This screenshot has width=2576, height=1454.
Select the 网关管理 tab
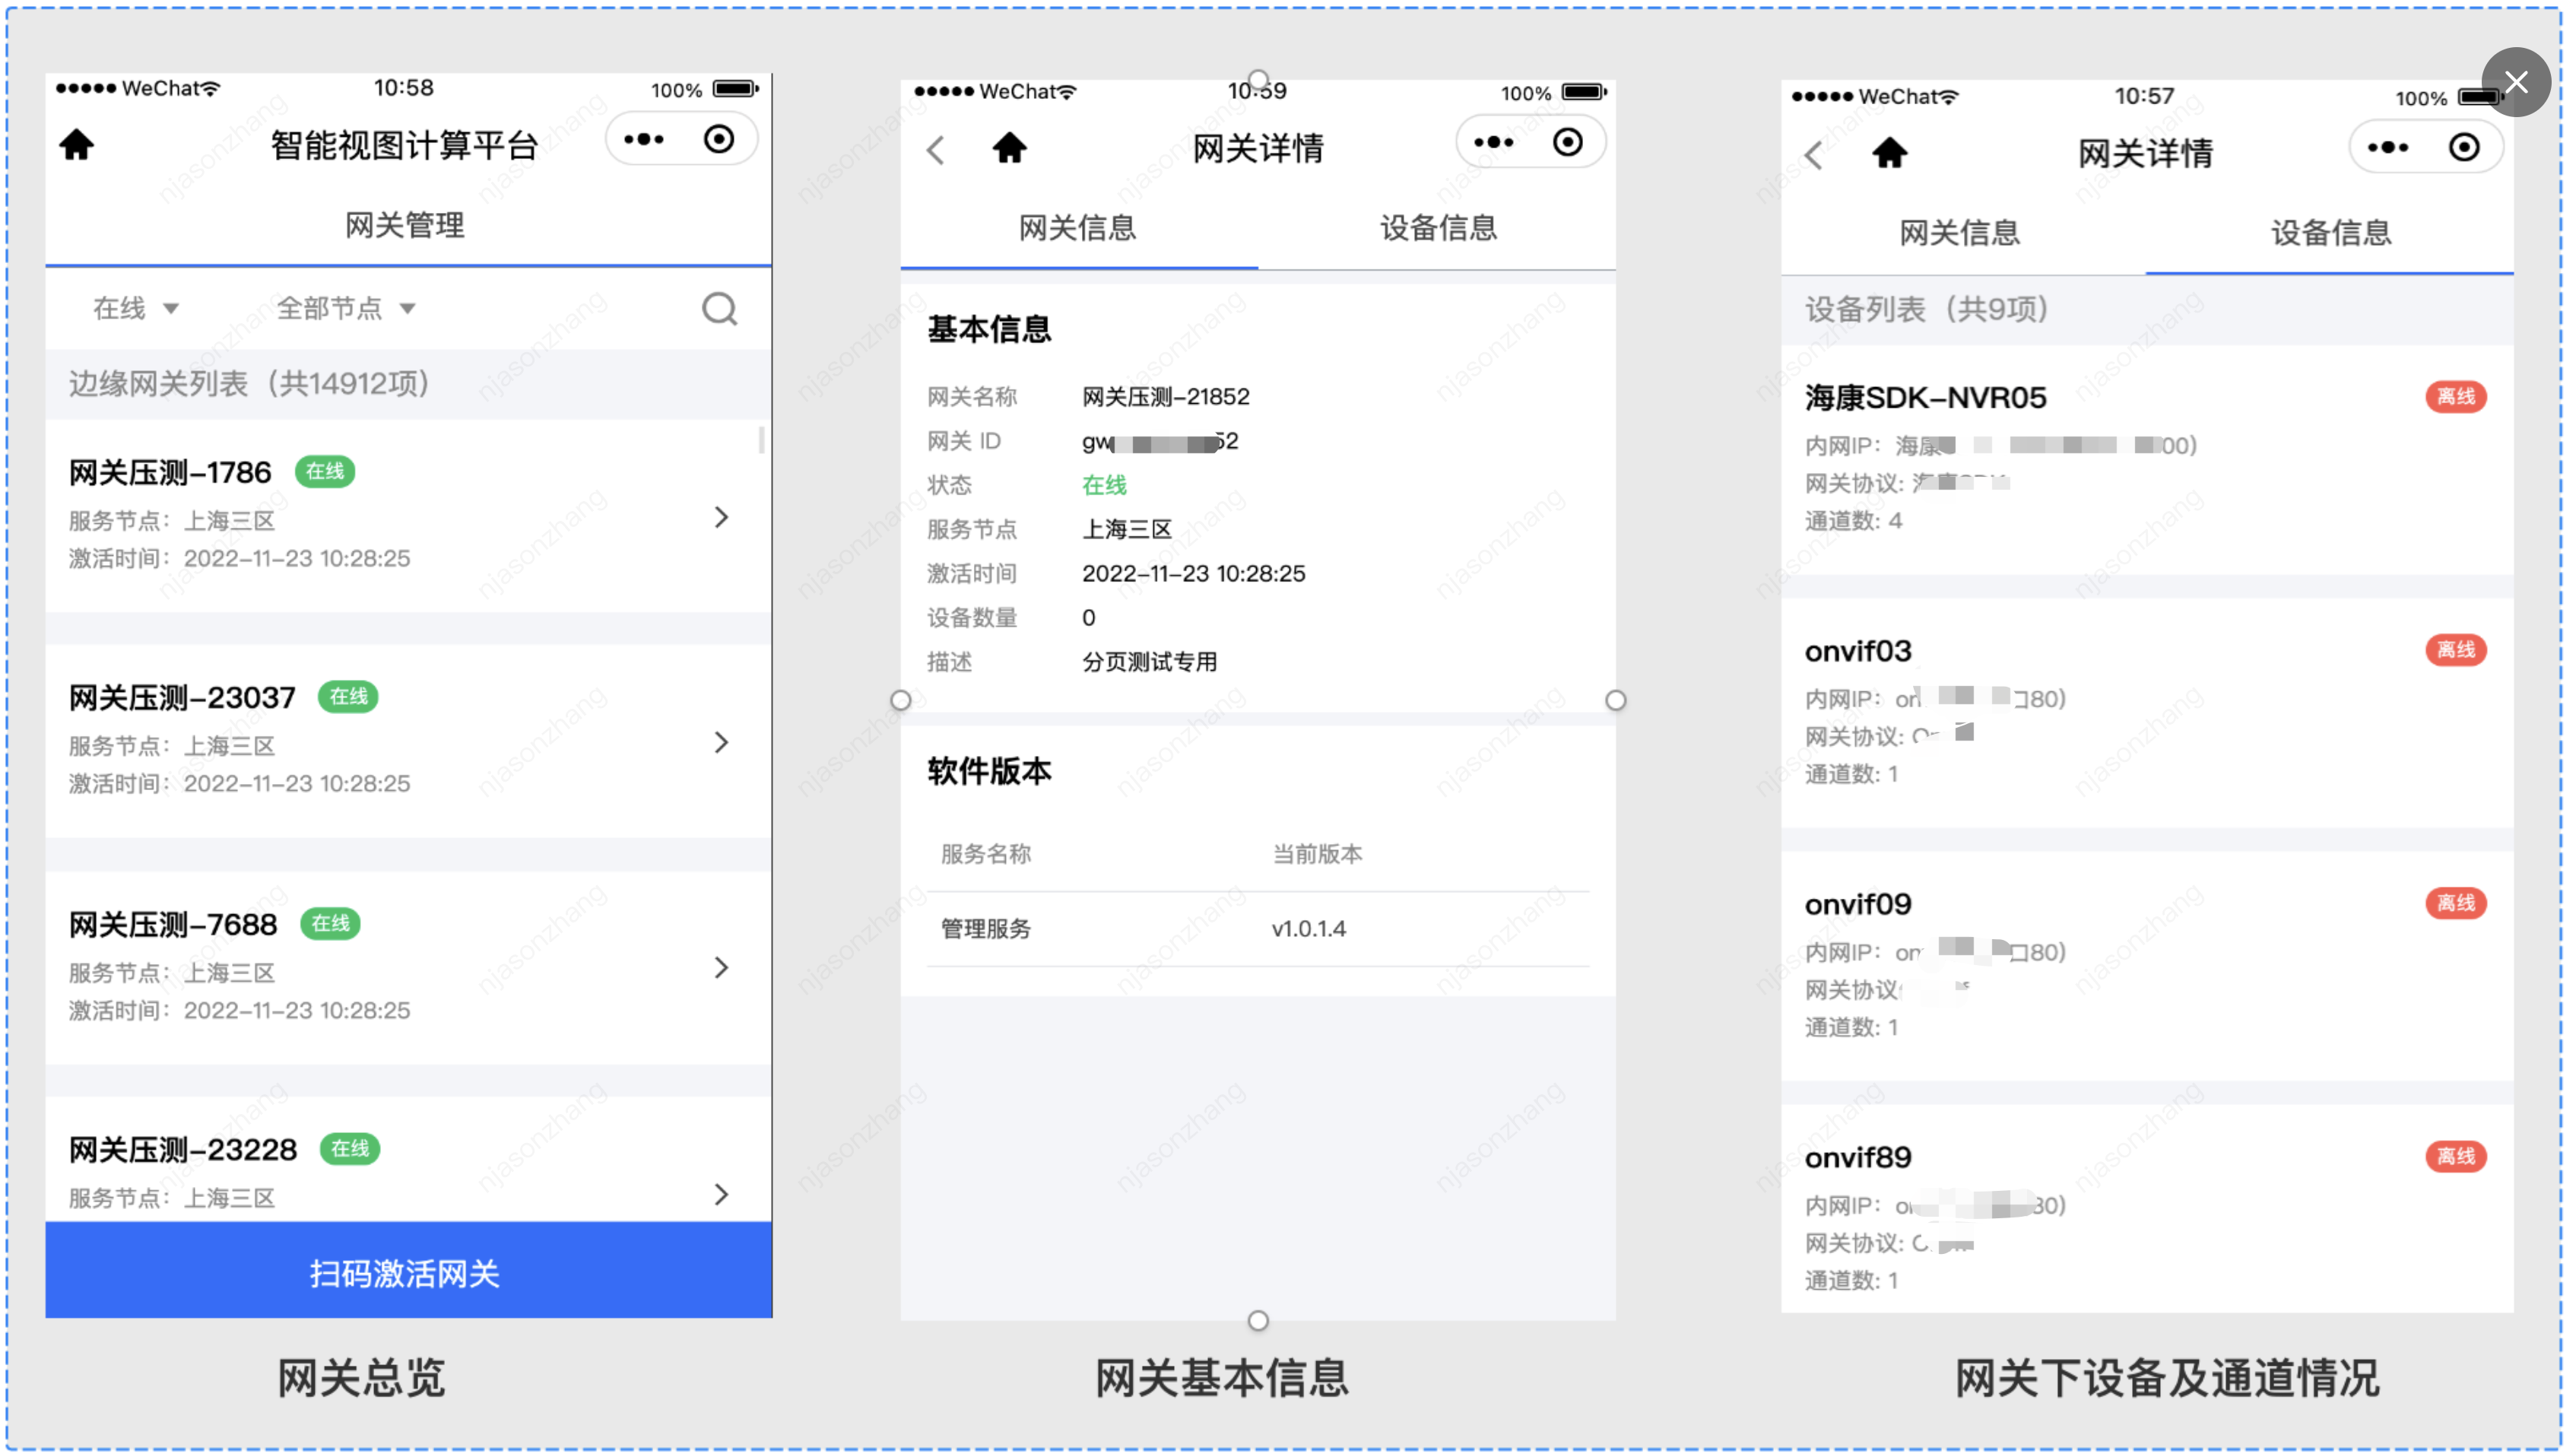(405, 225)
